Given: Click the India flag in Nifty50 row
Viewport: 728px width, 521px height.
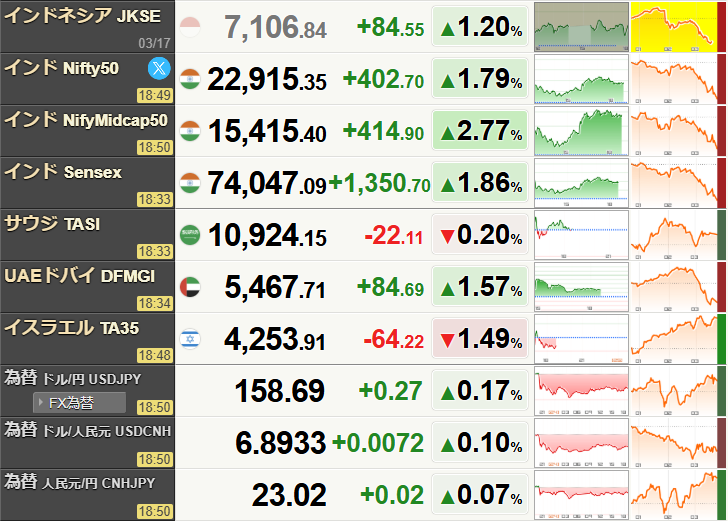Looking at the screenshot, I should pyautogui.click(x=190, y=79).
